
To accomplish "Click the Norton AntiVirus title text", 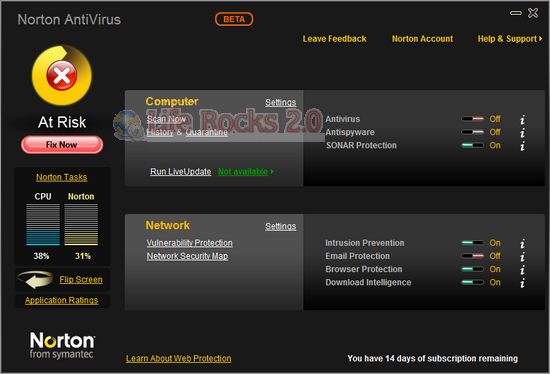I will (69, 20).
